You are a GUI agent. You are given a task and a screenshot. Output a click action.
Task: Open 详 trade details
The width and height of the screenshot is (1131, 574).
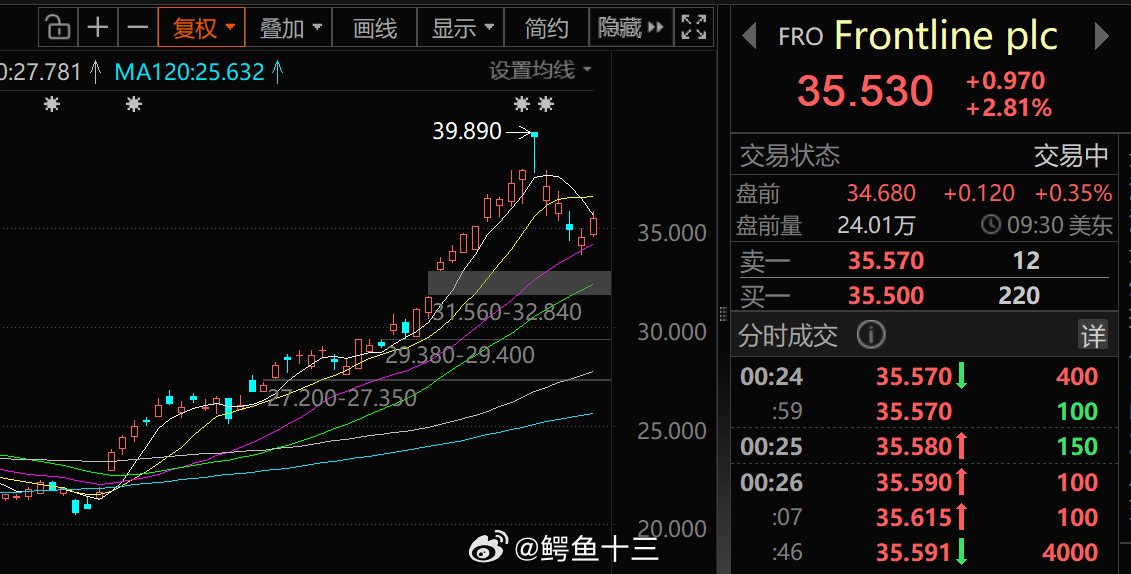(1093, 335)
